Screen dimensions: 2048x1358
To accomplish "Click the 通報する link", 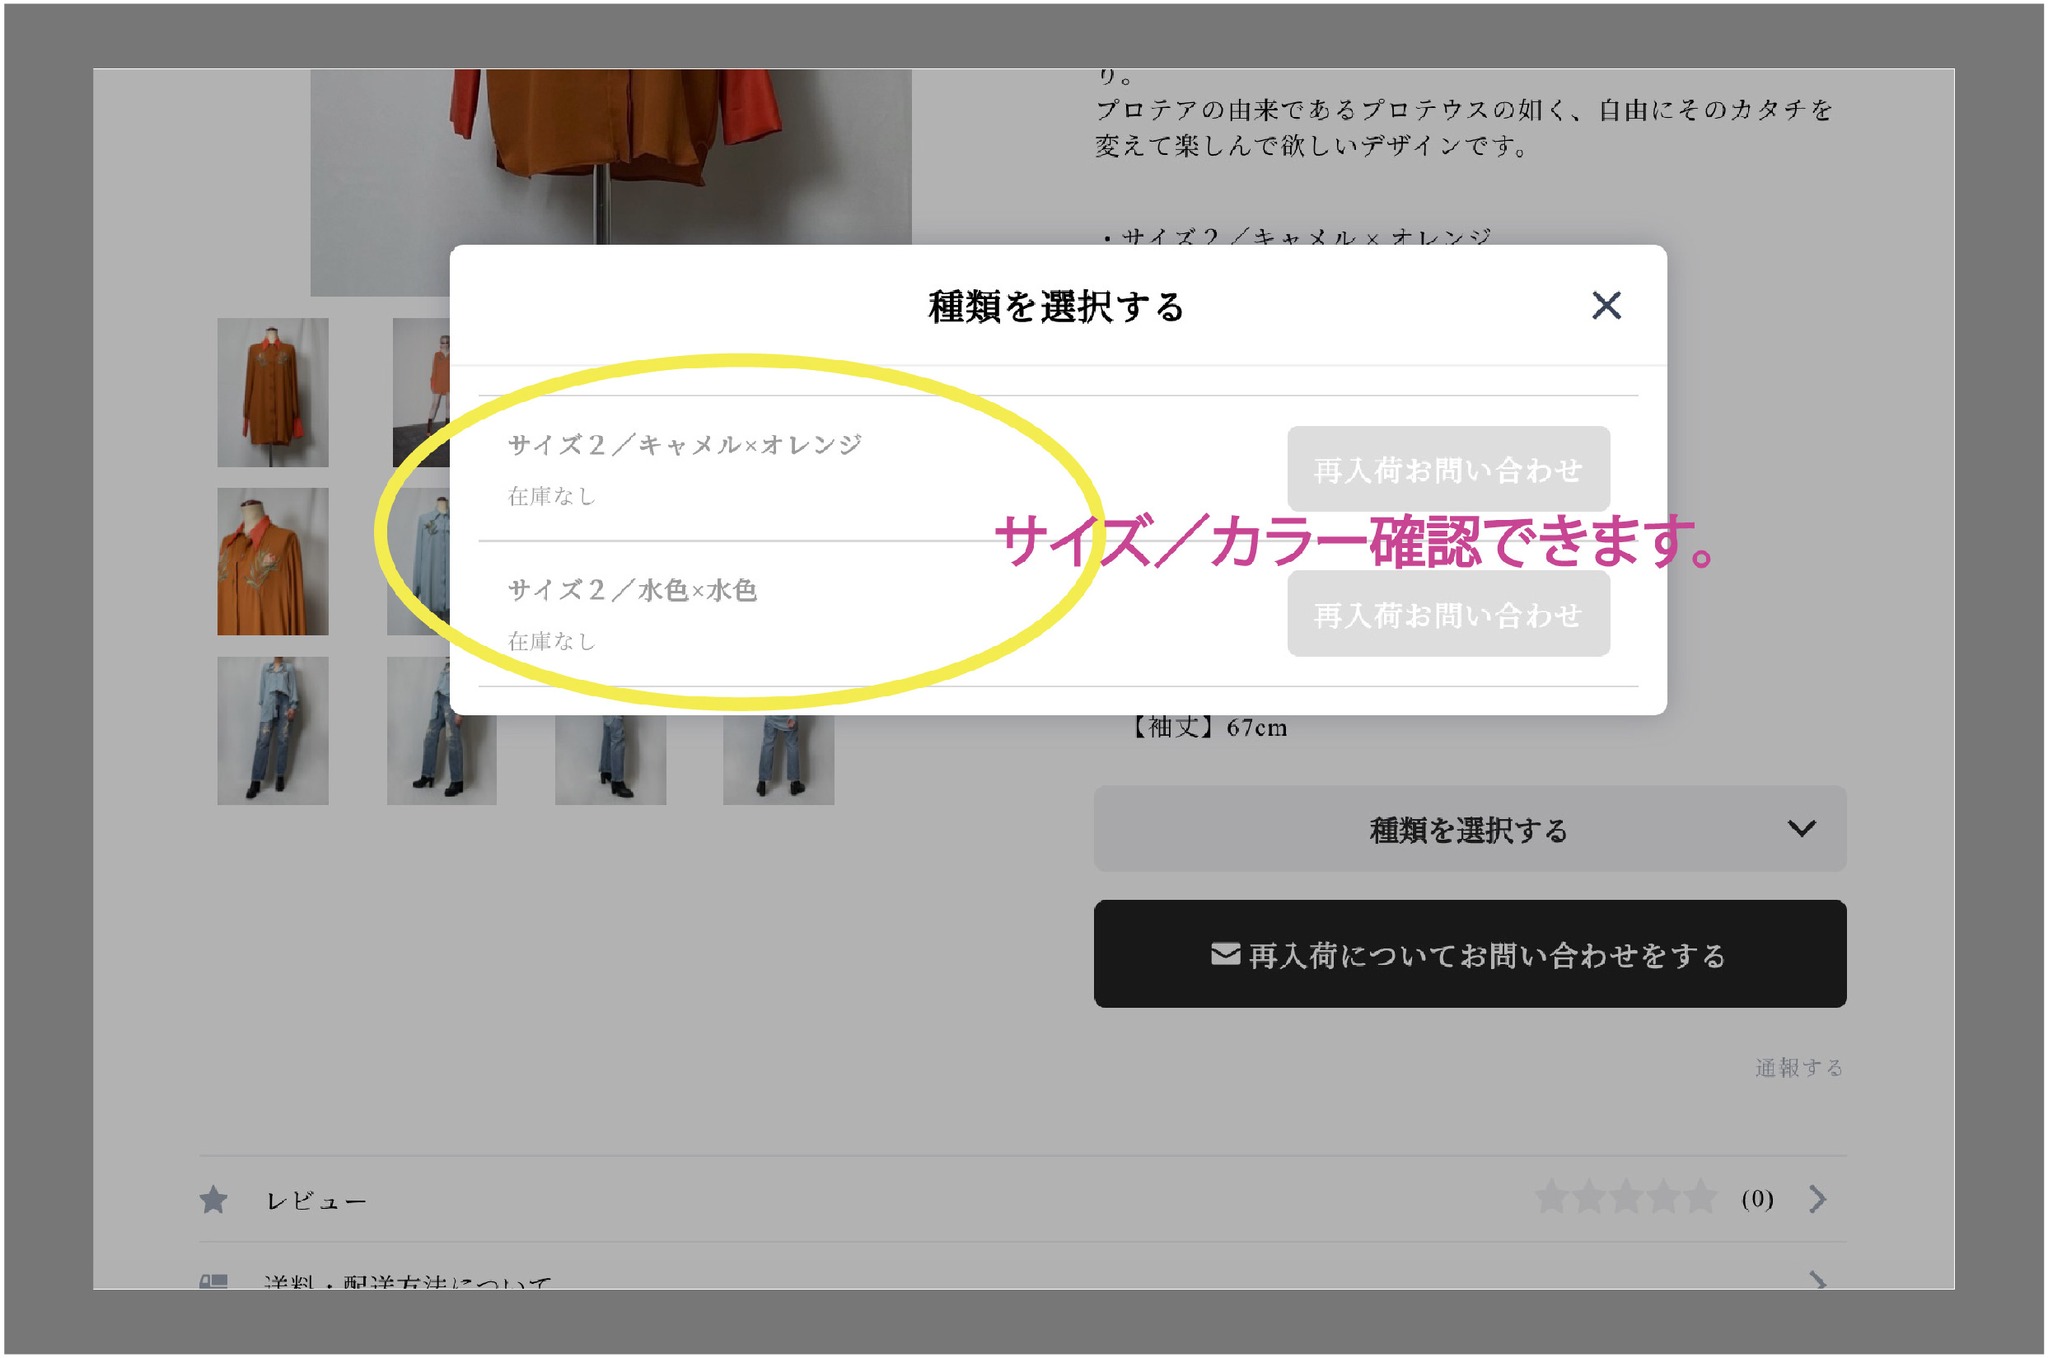I will pyautogui.click(x=1798, y=1067).
